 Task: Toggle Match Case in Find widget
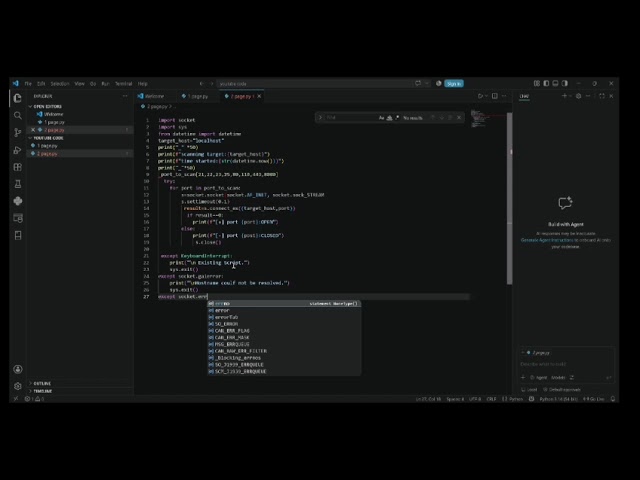point(382,118)
